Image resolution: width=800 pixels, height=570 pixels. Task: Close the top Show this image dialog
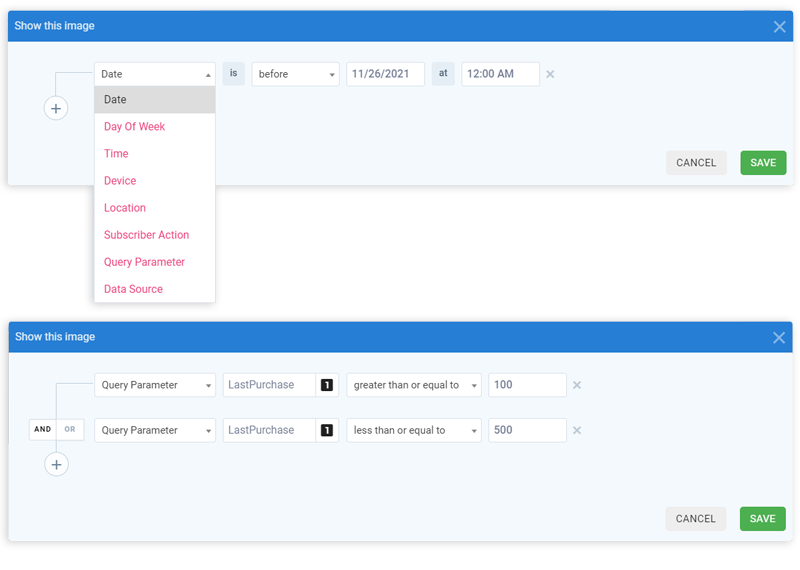pyautogui.click(x=779, y=26)
